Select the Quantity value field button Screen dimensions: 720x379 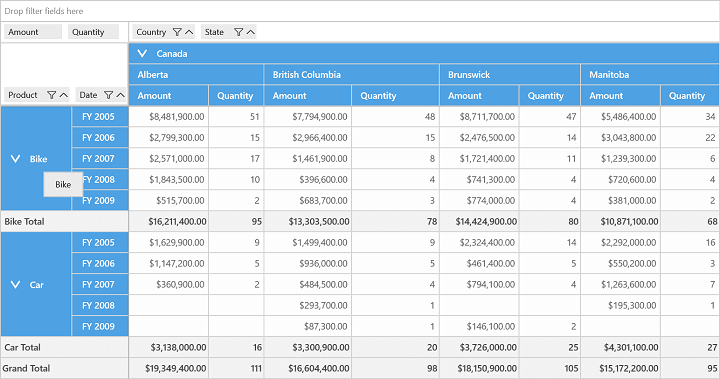pyautogui.click(x=94, y=32)
